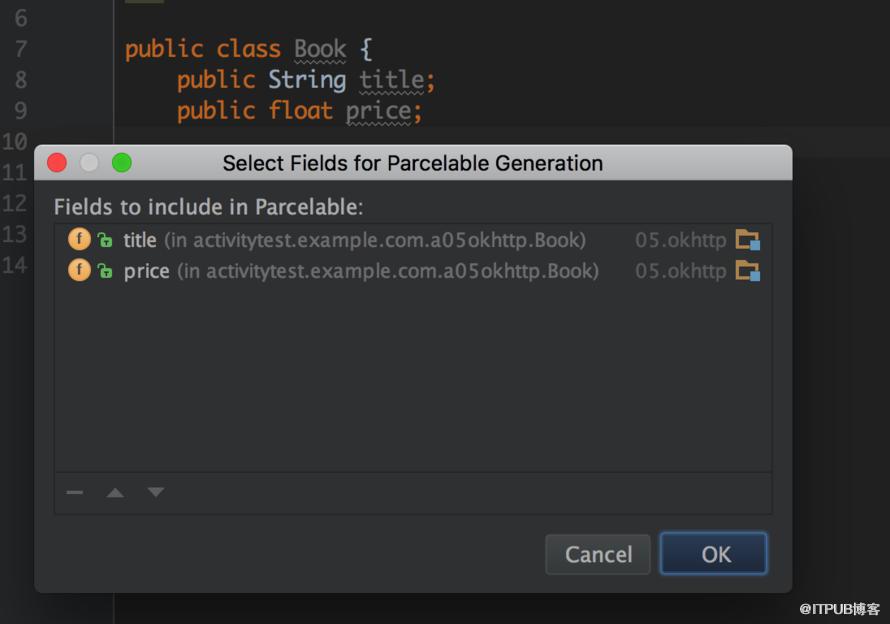Click the price variable in editor code
The image size is (890, 624).
click(379, 111)
